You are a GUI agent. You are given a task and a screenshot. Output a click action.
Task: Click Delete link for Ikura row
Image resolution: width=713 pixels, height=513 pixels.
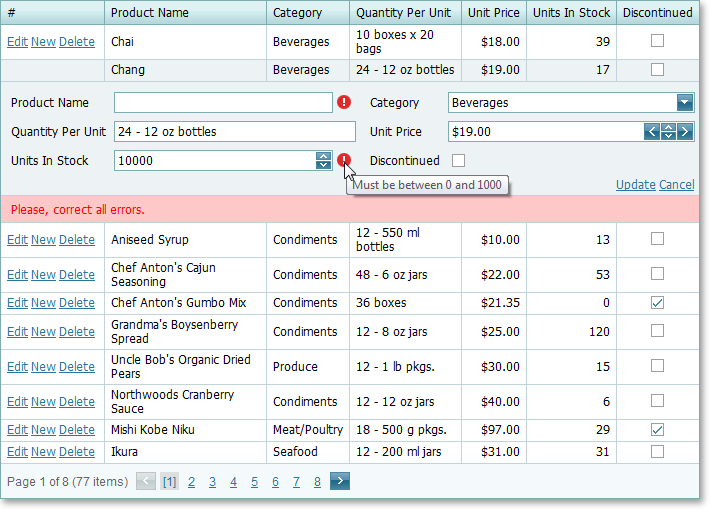coord(77,452)
